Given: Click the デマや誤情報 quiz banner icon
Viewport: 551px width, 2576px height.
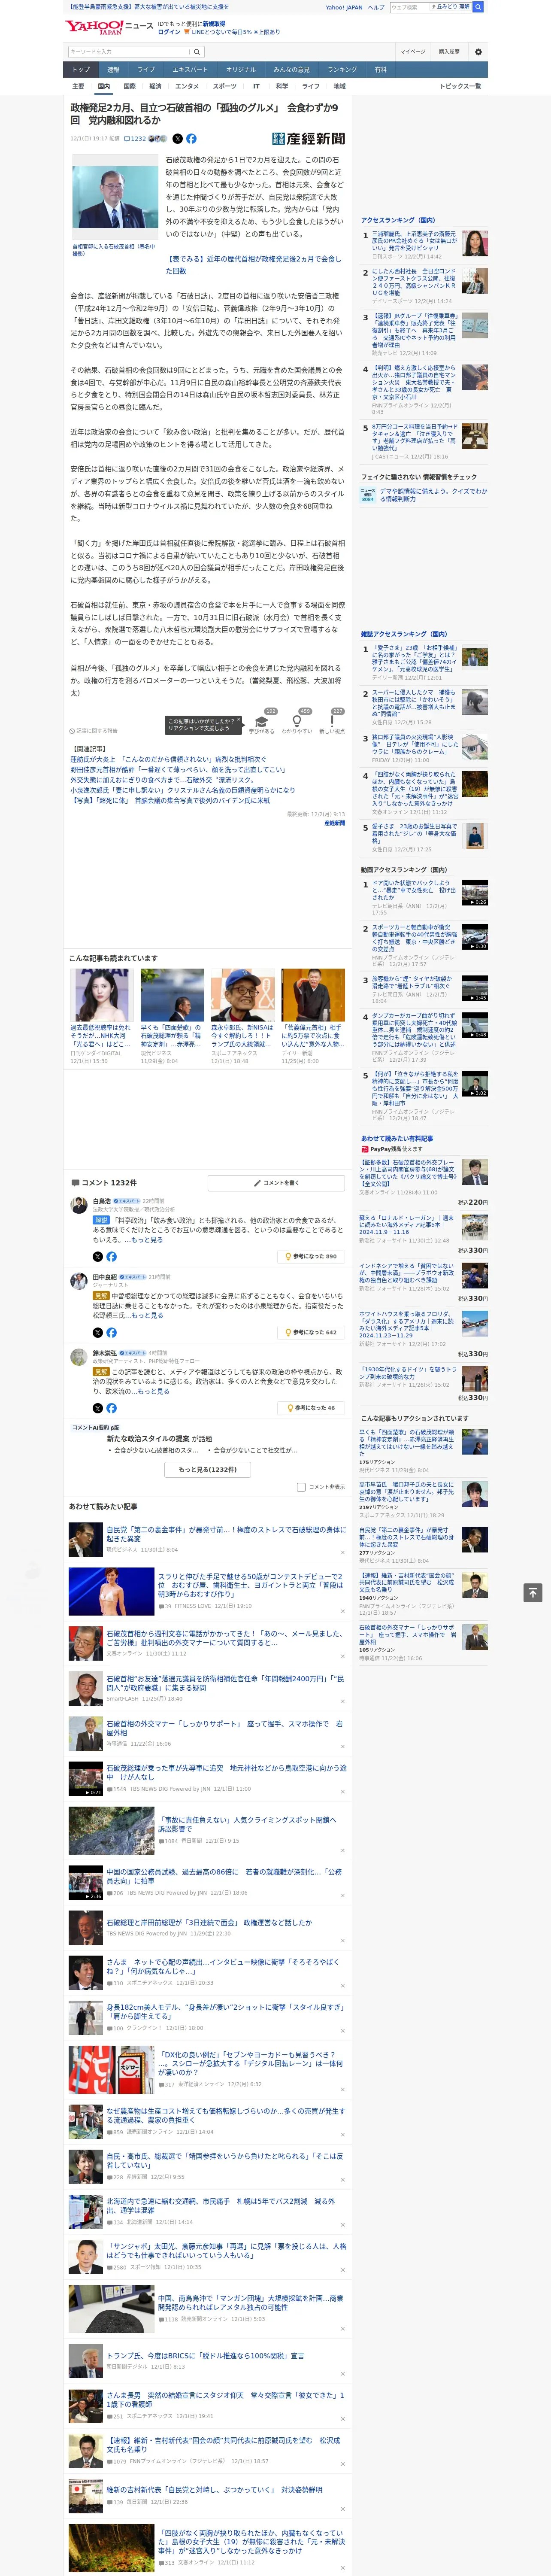Looking at the screenshot, I should (368, 495).
